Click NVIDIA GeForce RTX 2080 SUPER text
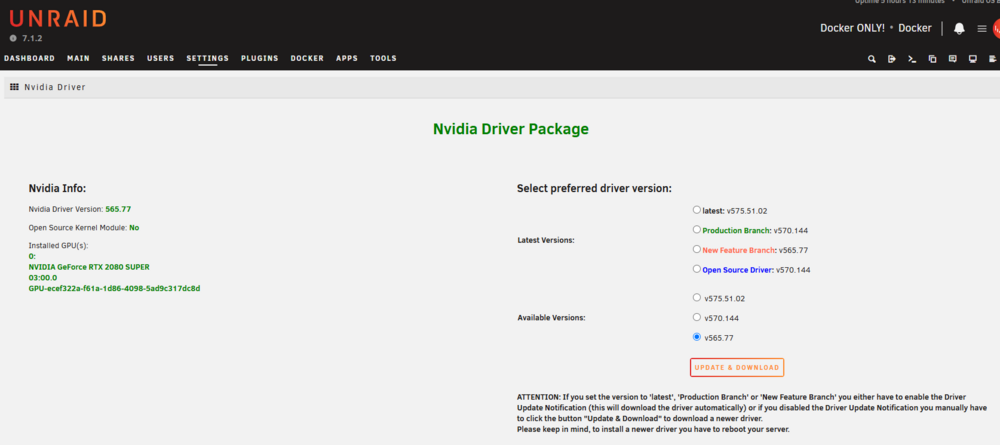The width and height of the screenshot is (1000, 445). [89, 267]
